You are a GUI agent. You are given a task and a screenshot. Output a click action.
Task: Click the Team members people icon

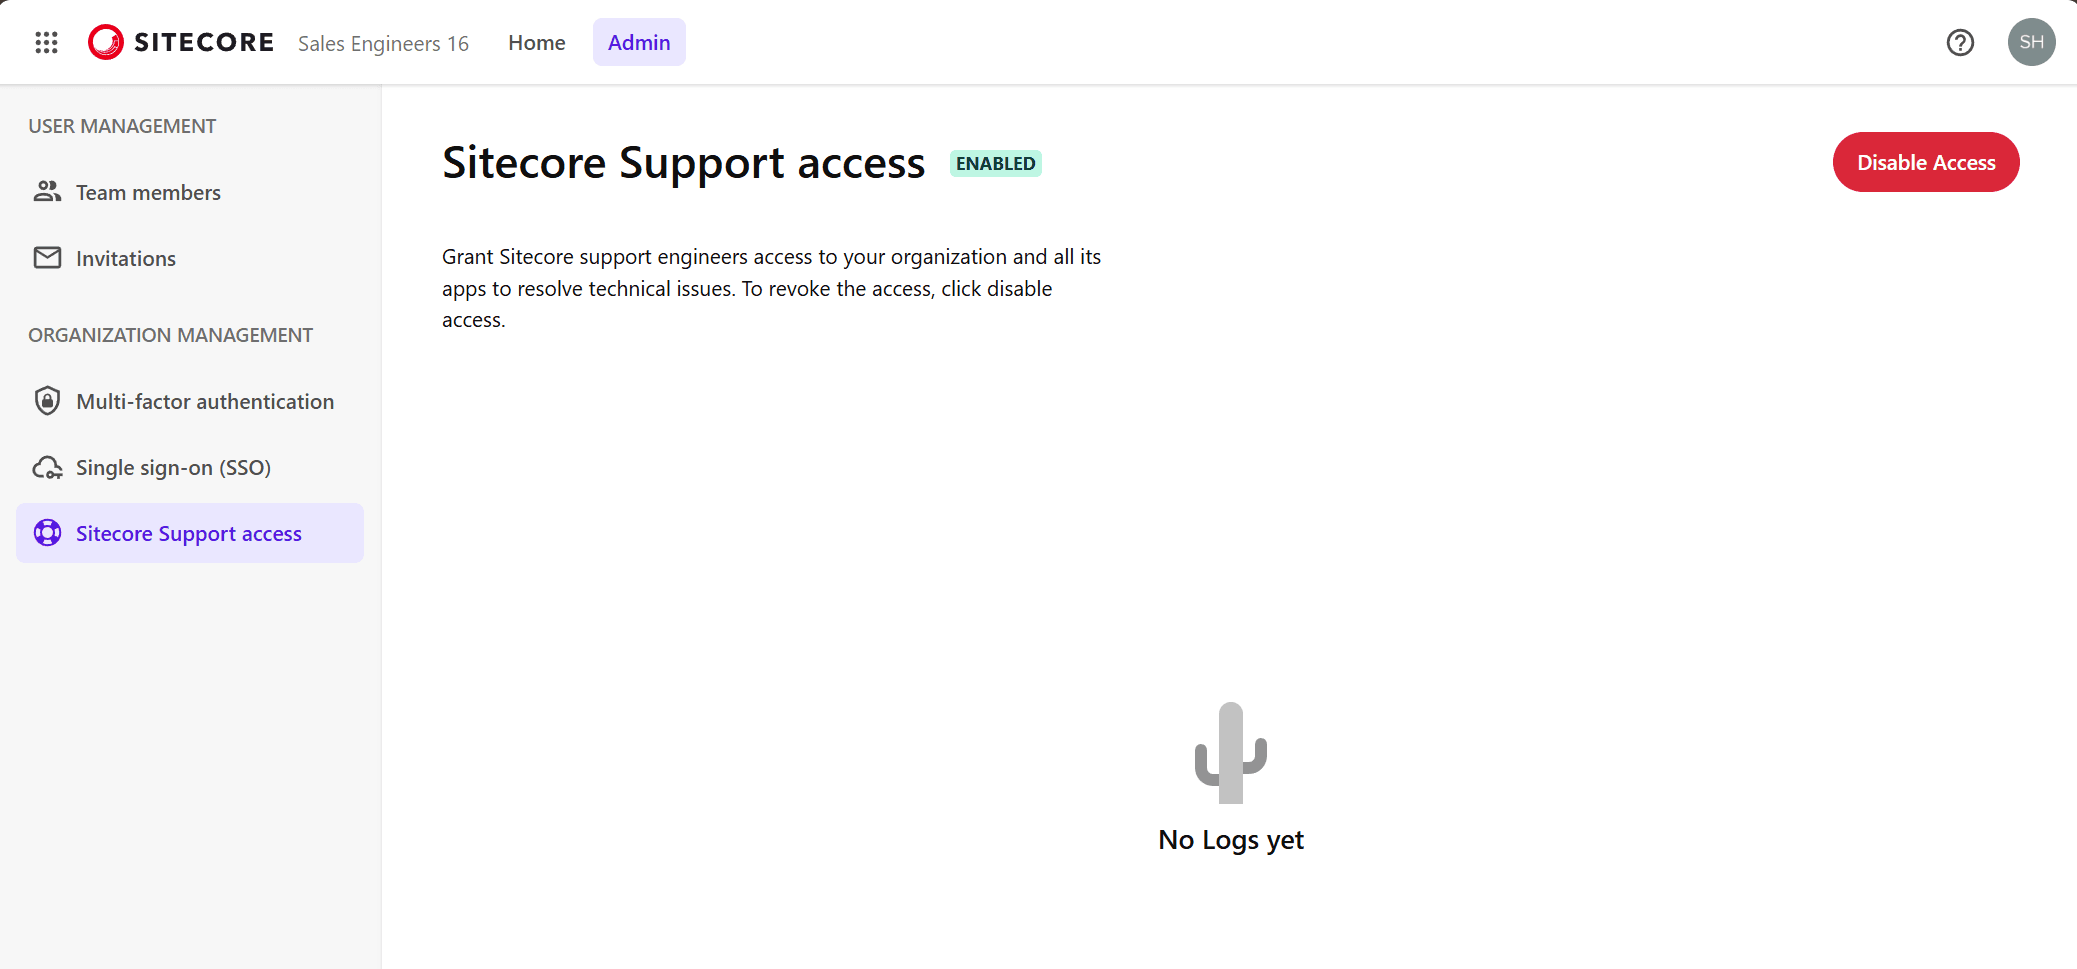[47, 192]
